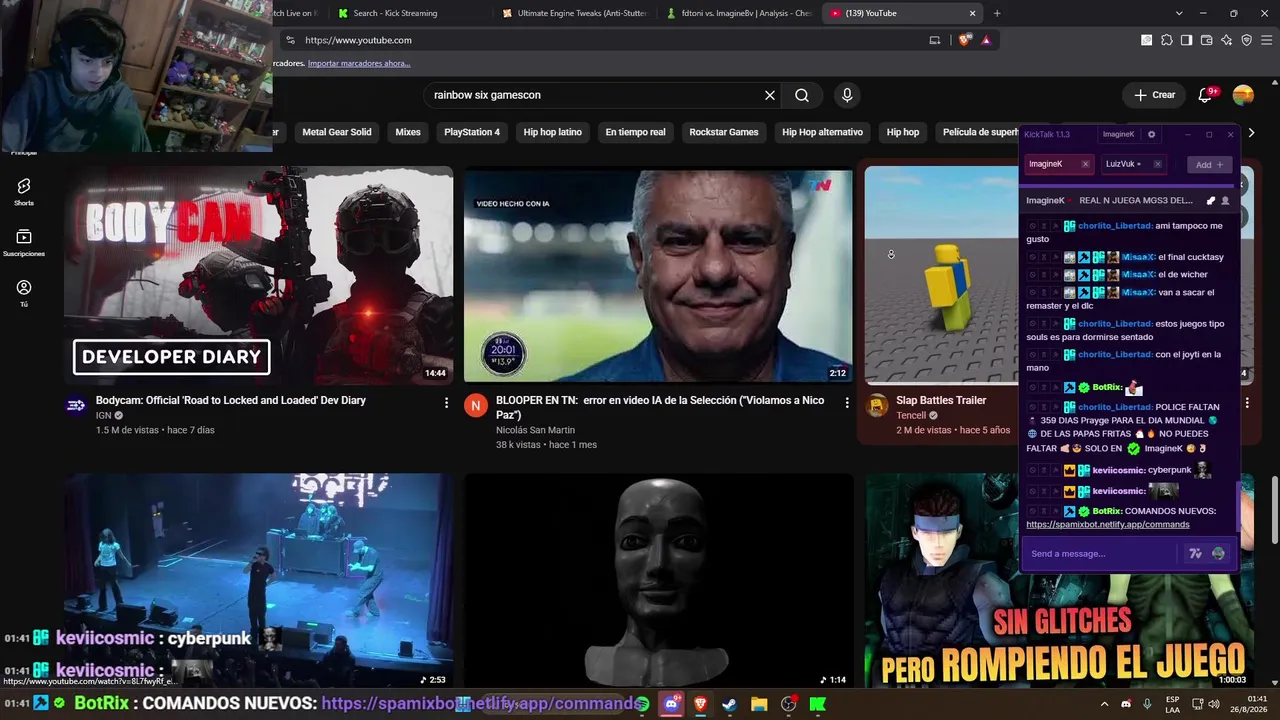This screenshot has width=1280, height=720.
Task: Open the Kick emote picker in KickTalk
Action: click(x=1218, y=553)
